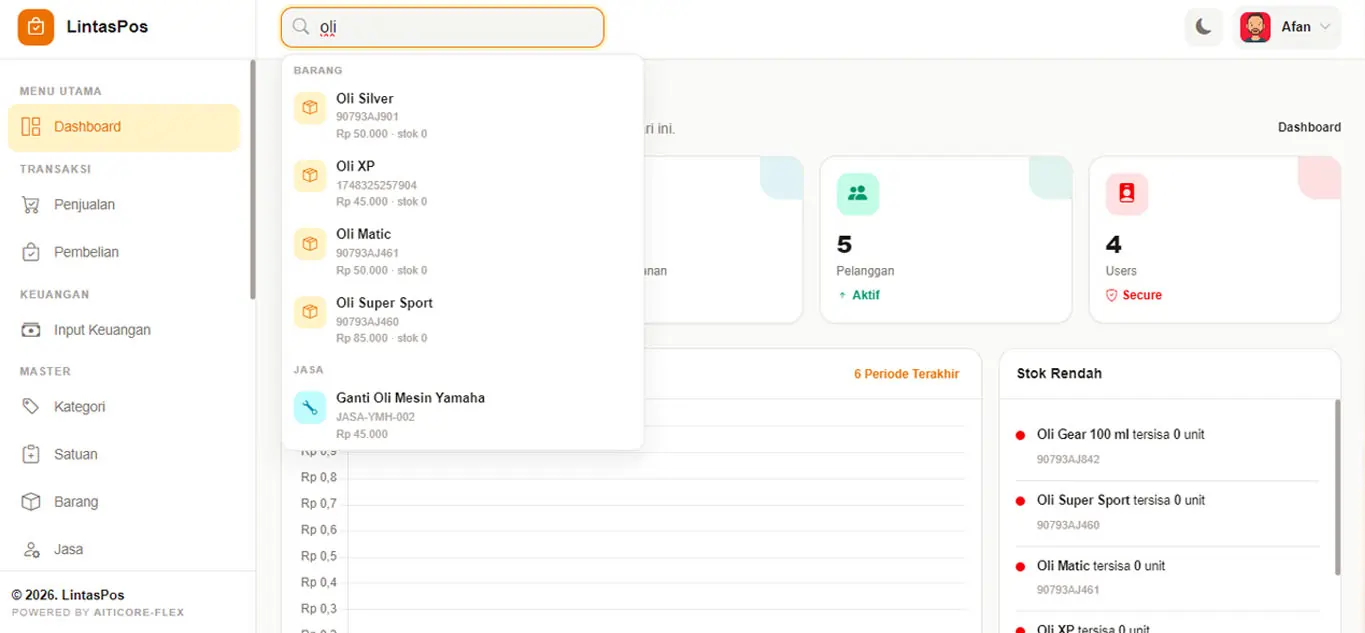Click the search field containing "oli"
This screenshot has width=1365, height=633.
click(x=450, y=28)
